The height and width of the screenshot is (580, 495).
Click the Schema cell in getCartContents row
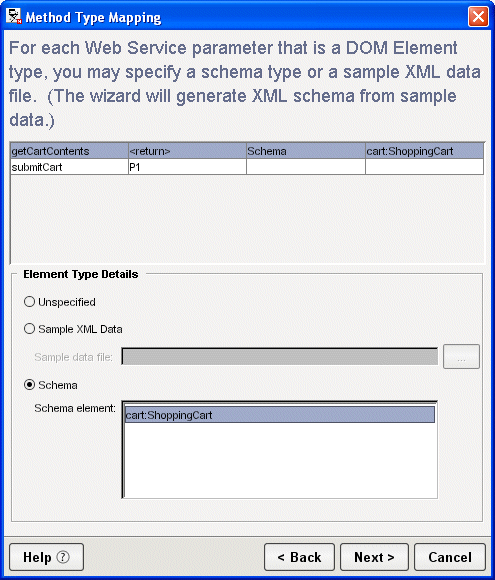click(306, 151)
